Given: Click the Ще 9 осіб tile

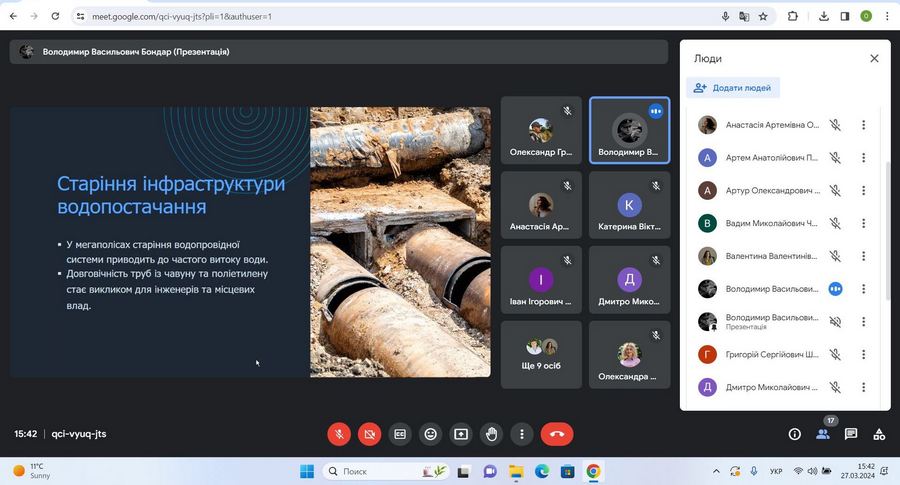Looking at the screenshot, I should coord(541,355).
